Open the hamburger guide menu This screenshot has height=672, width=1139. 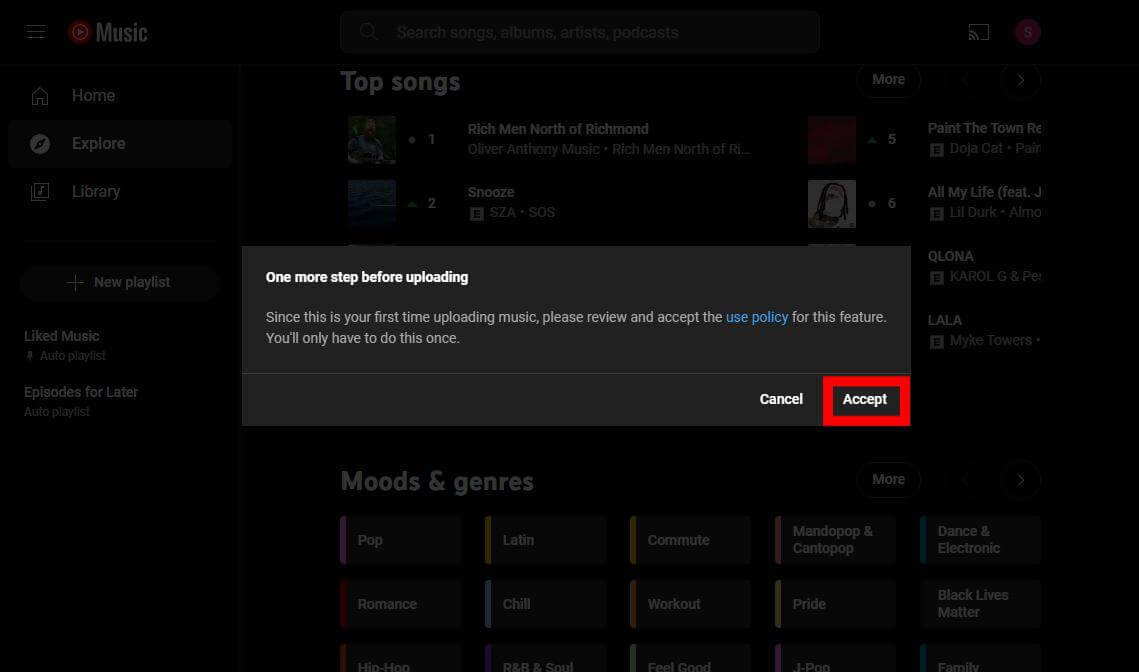click(36, 32)
